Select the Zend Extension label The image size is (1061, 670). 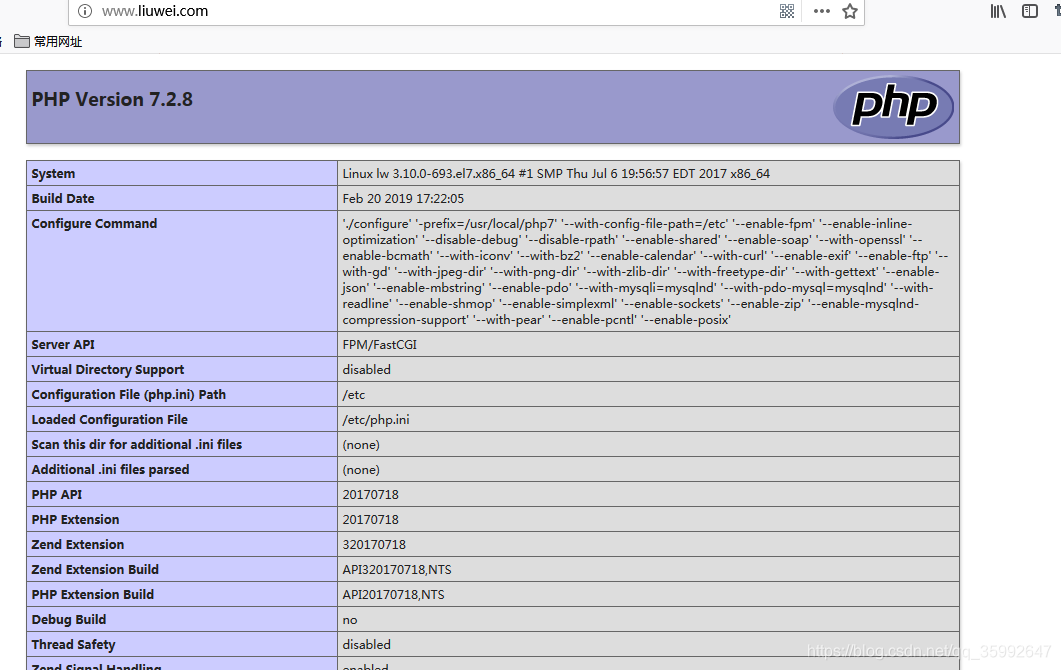pyautogui.click(x=78, y=545)
